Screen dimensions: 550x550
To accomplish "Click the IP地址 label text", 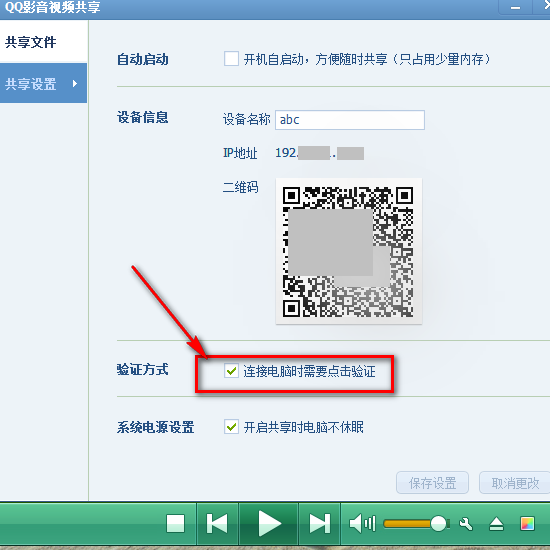I will click(240, 153).
